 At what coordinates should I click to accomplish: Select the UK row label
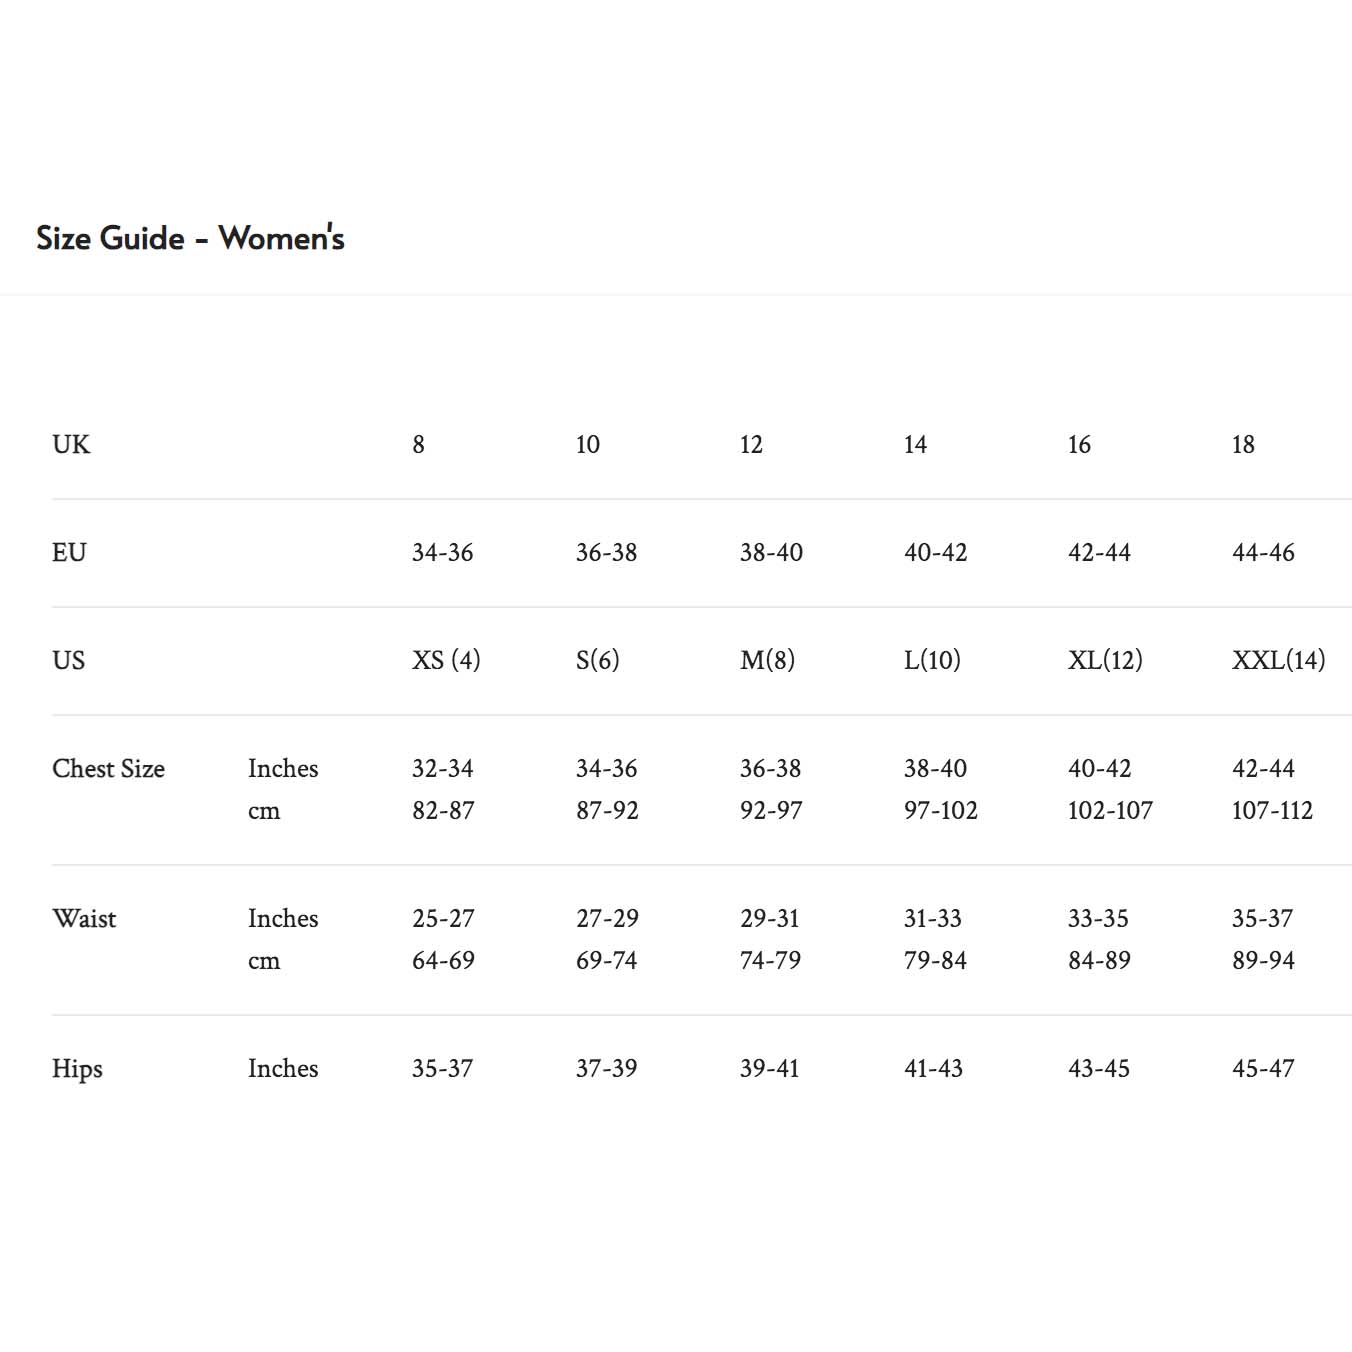(71, 444)
